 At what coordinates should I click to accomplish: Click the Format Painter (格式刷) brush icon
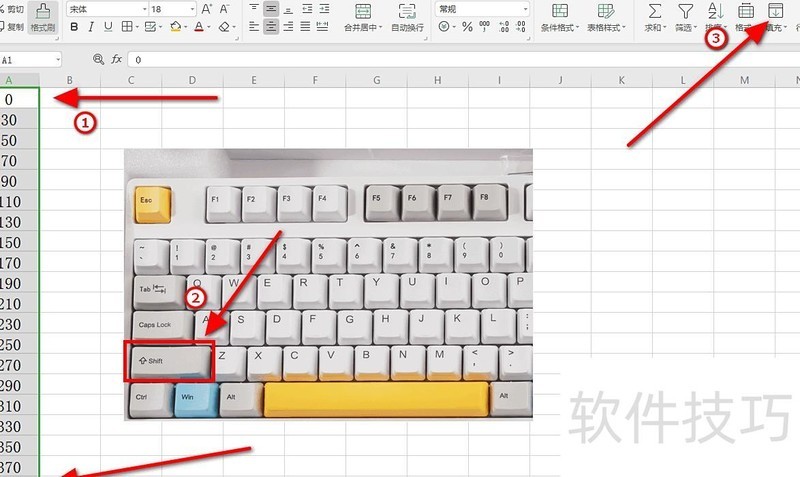pos(43,11)
